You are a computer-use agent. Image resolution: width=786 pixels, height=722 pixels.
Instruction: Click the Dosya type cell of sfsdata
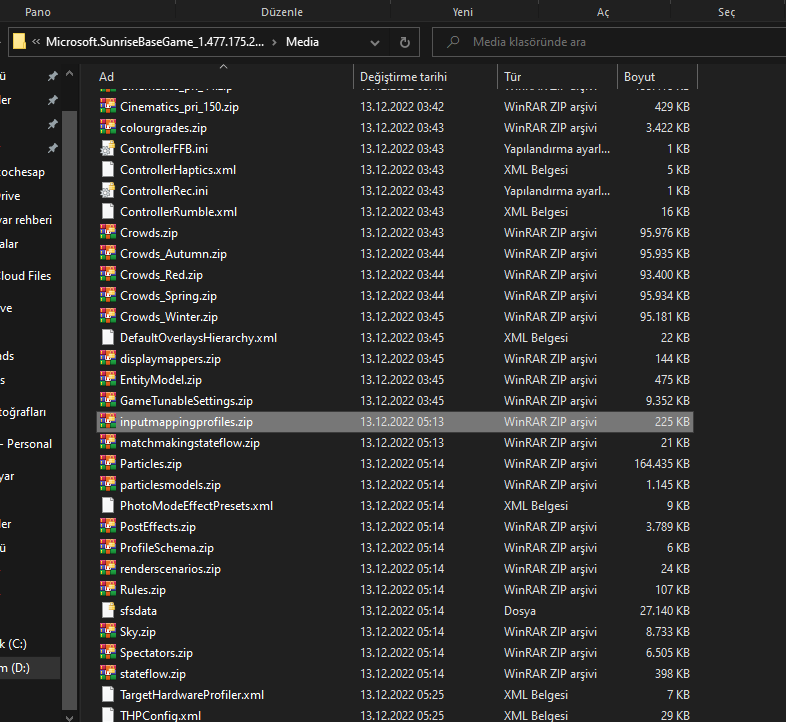pos(519,611)
